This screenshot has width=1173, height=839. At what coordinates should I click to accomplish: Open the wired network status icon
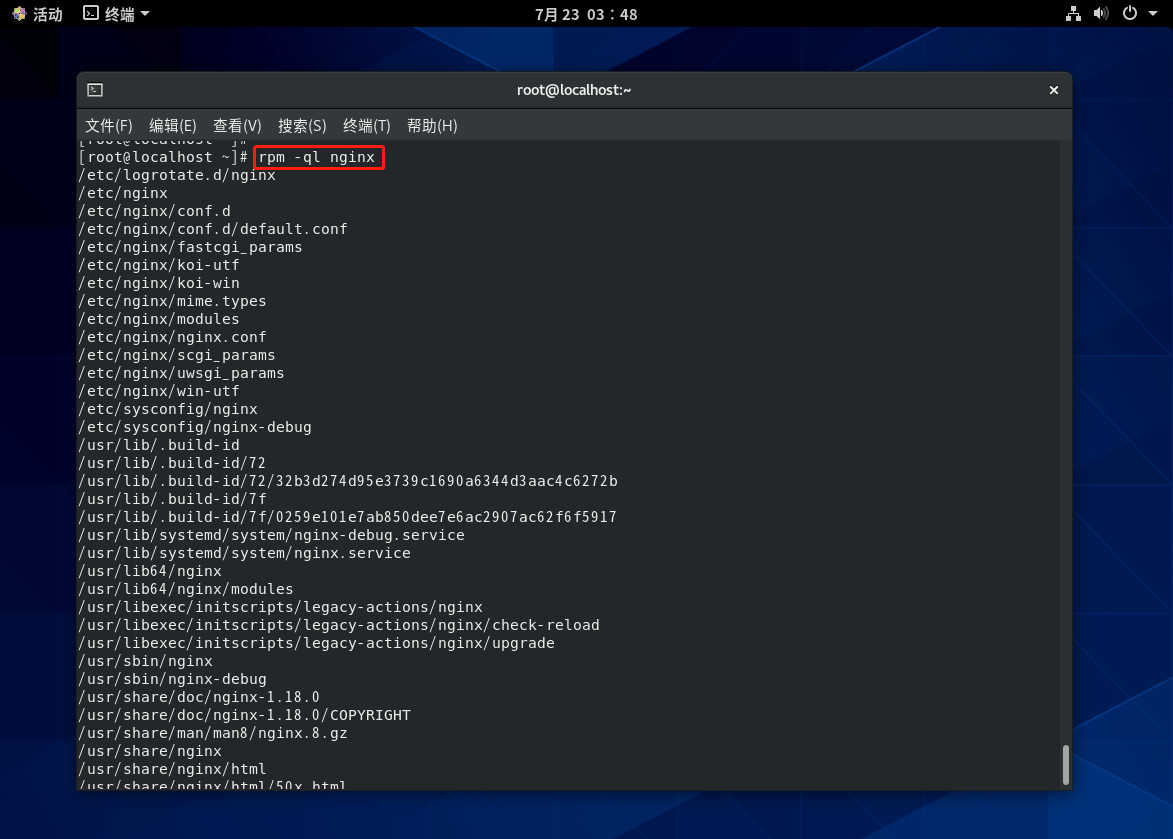1073,14
